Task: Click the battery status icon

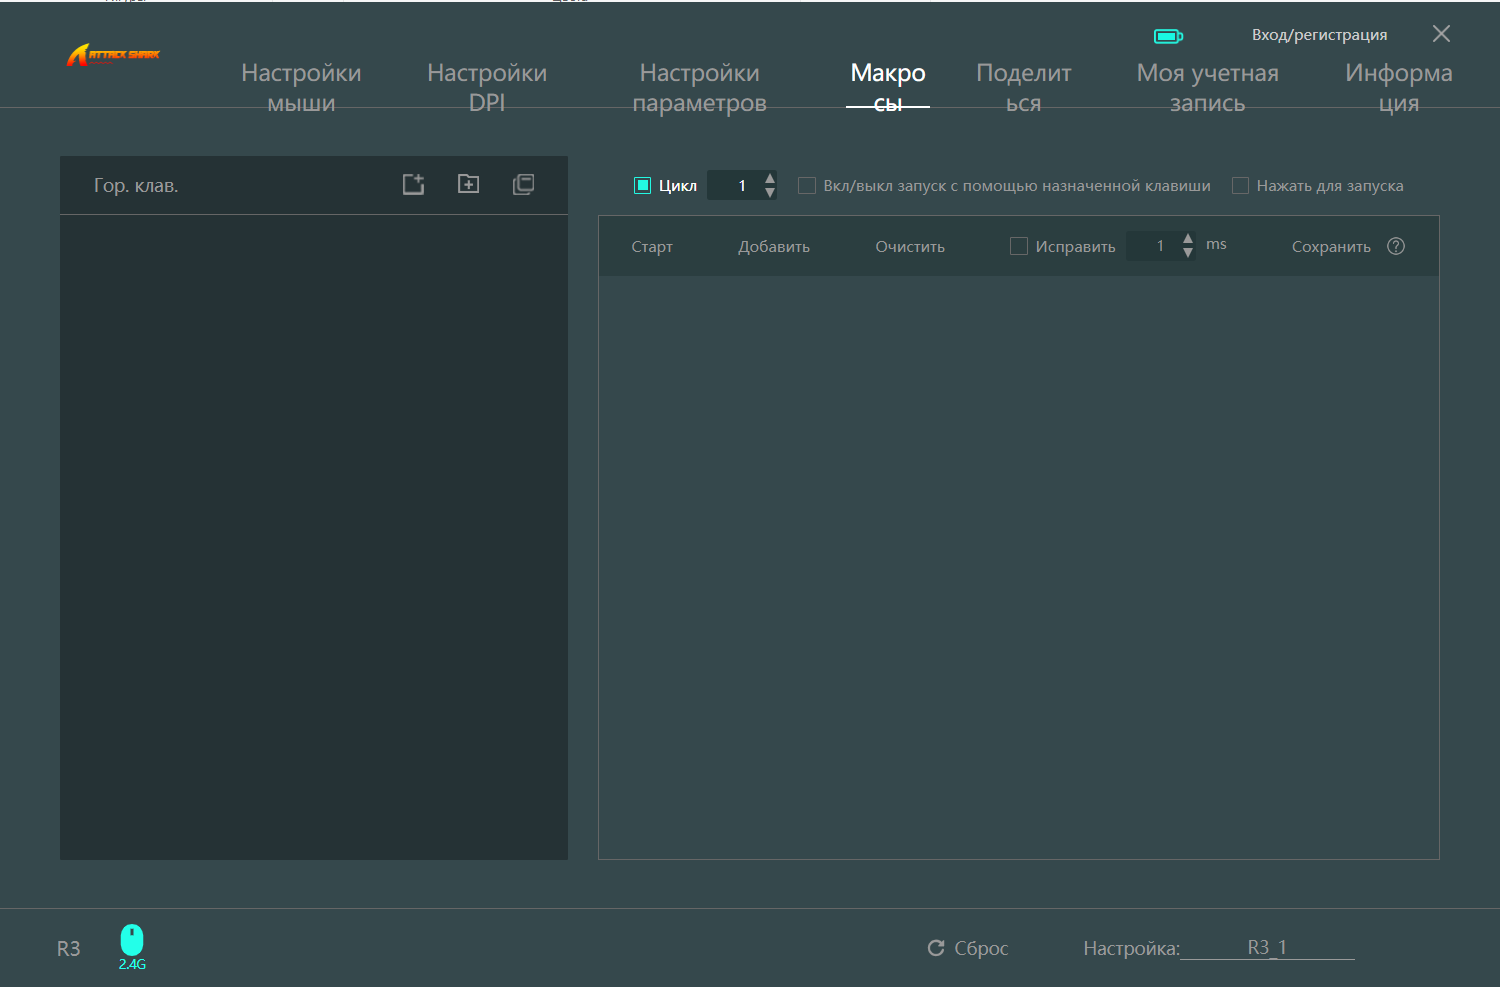Action: [1168, 36]
